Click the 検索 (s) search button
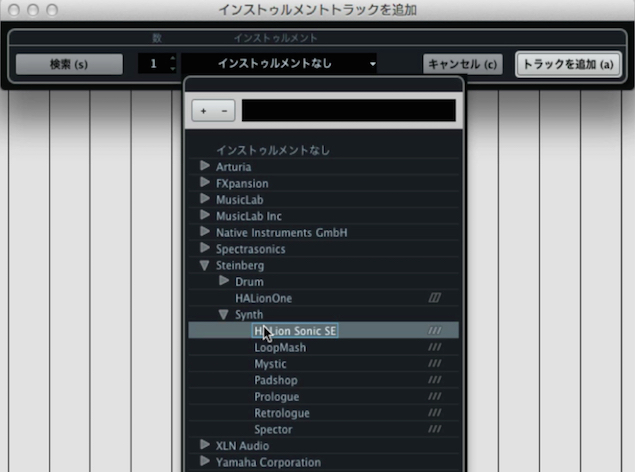The image size is (635, 472). pyautogui.click(x=69, y=64)
